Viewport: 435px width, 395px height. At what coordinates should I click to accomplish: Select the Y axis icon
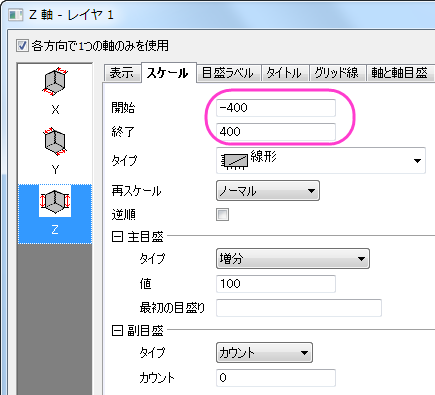pyautogui.click(x=55, y=141)
